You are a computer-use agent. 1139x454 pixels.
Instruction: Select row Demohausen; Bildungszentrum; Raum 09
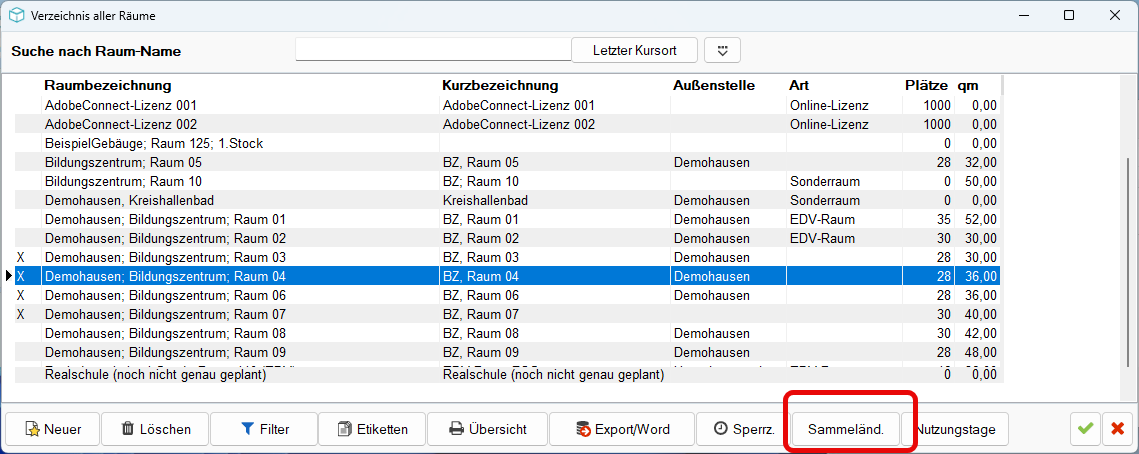coord(508,352)
